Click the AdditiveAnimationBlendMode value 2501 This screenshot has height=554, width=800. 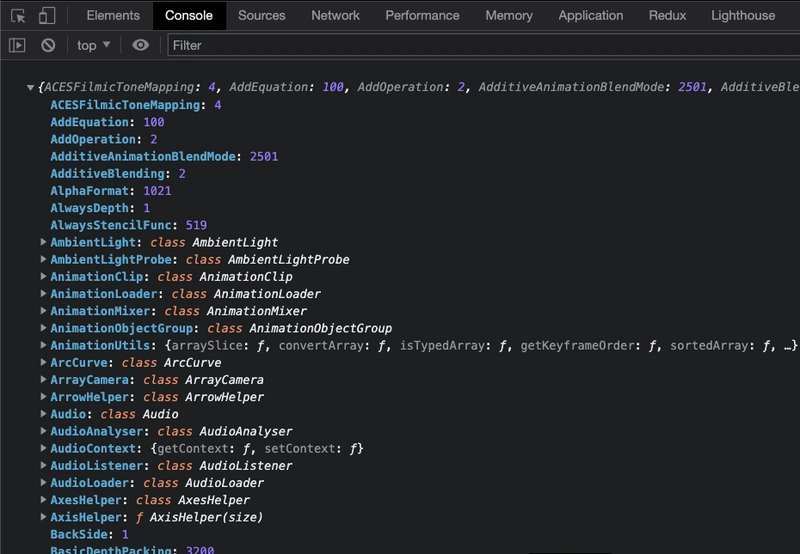264,157
